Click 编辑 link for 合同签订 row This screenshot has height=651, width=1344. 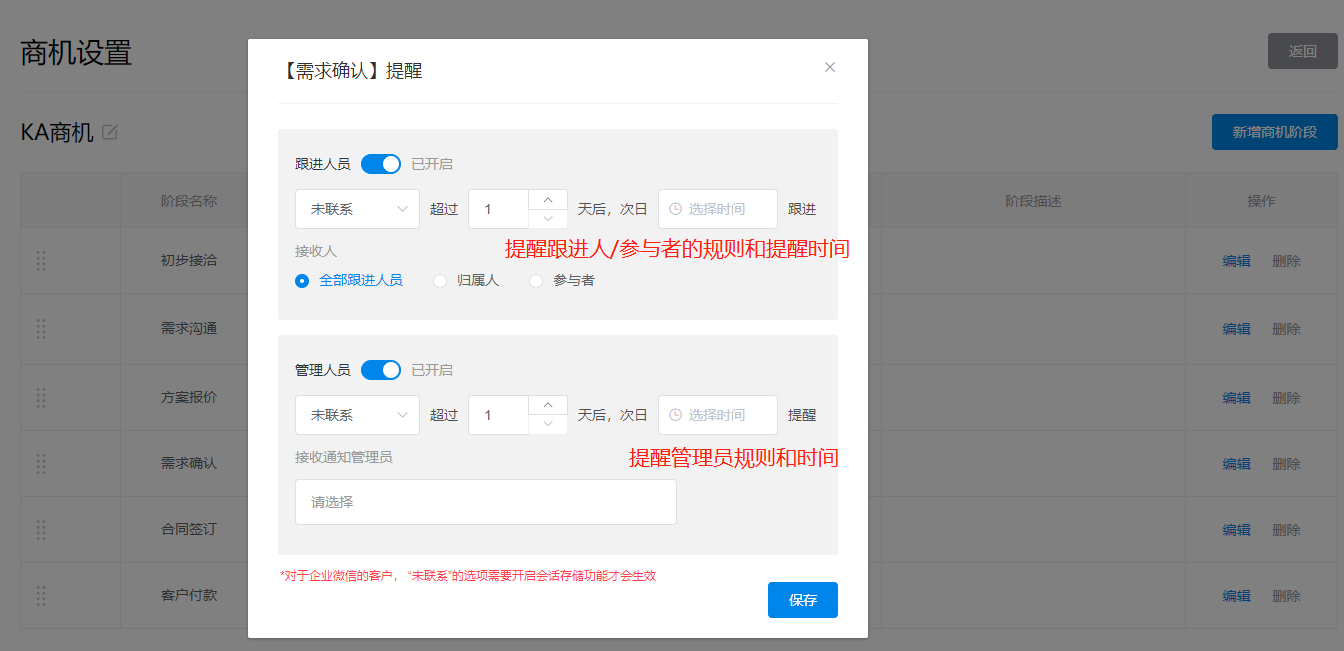click(x=1236, y=530)
